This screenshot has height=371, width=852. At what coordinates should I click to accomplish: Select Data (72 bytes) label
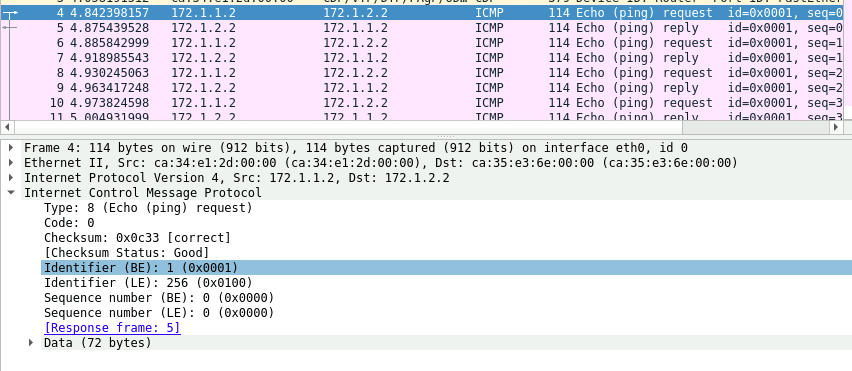pyautogui.click(x=98, y=343)
